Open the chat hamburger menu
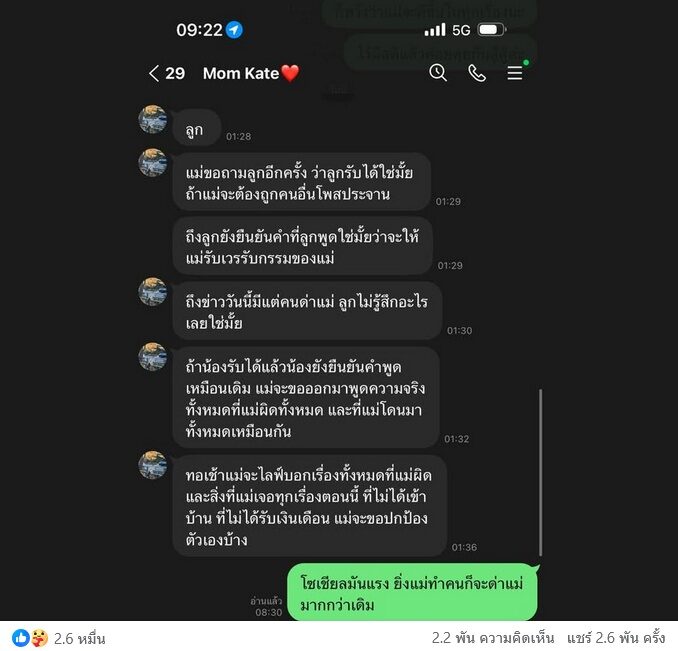This screenshot has height=651, width=678. [515, 73]
